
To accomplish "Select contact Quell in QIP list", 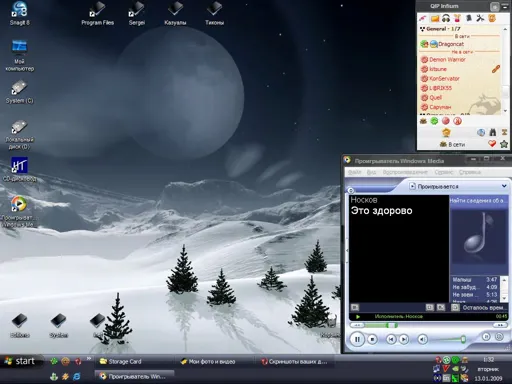I will (x=435, y=98).
